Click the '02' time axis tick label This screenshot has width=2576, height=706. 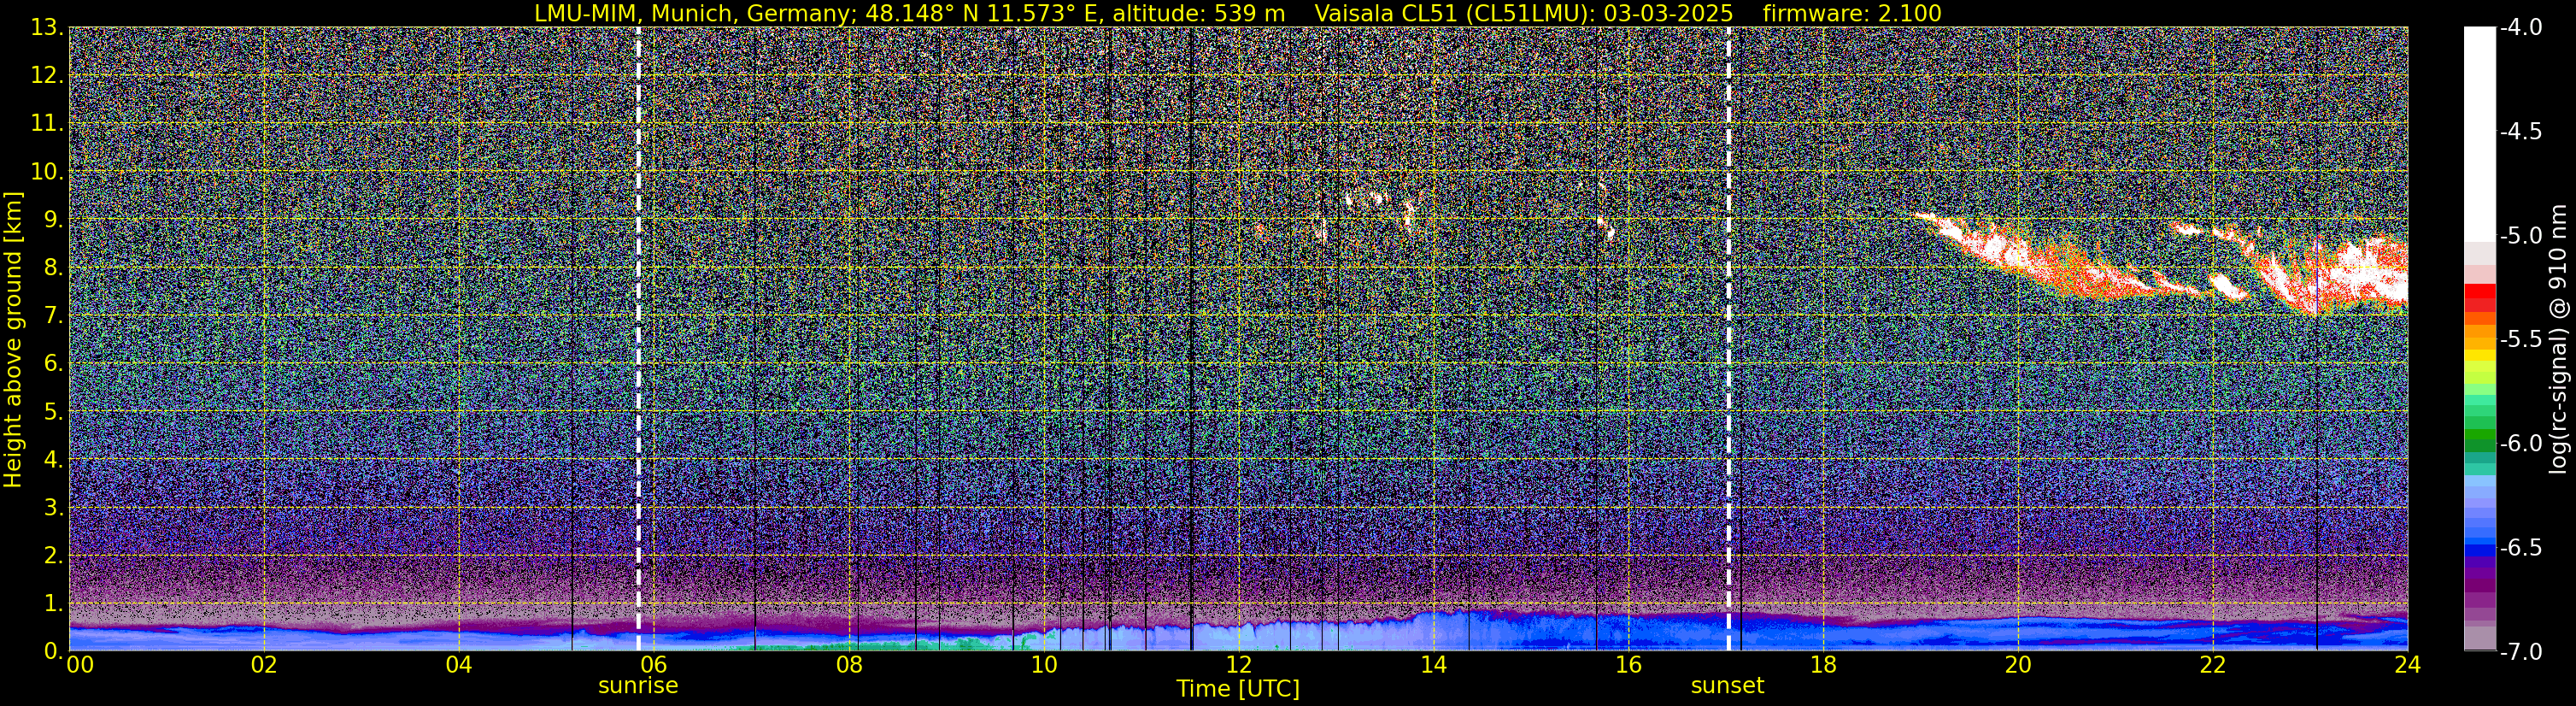(264, 665)
